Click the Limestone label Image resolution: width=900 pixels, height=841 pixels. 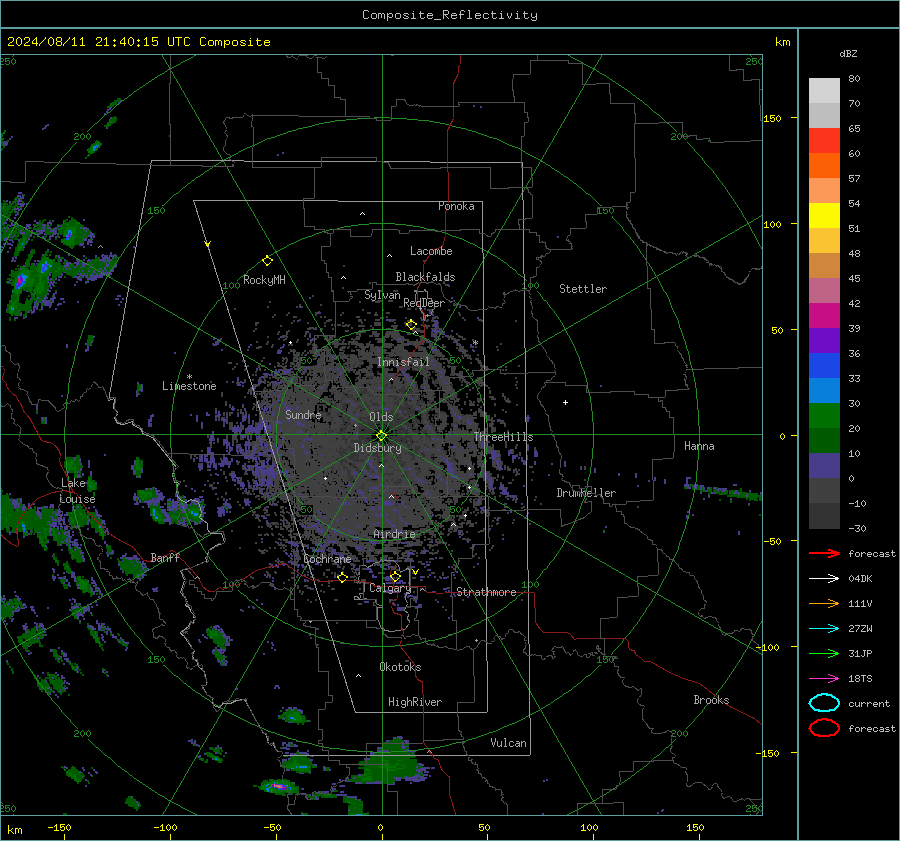189,386
